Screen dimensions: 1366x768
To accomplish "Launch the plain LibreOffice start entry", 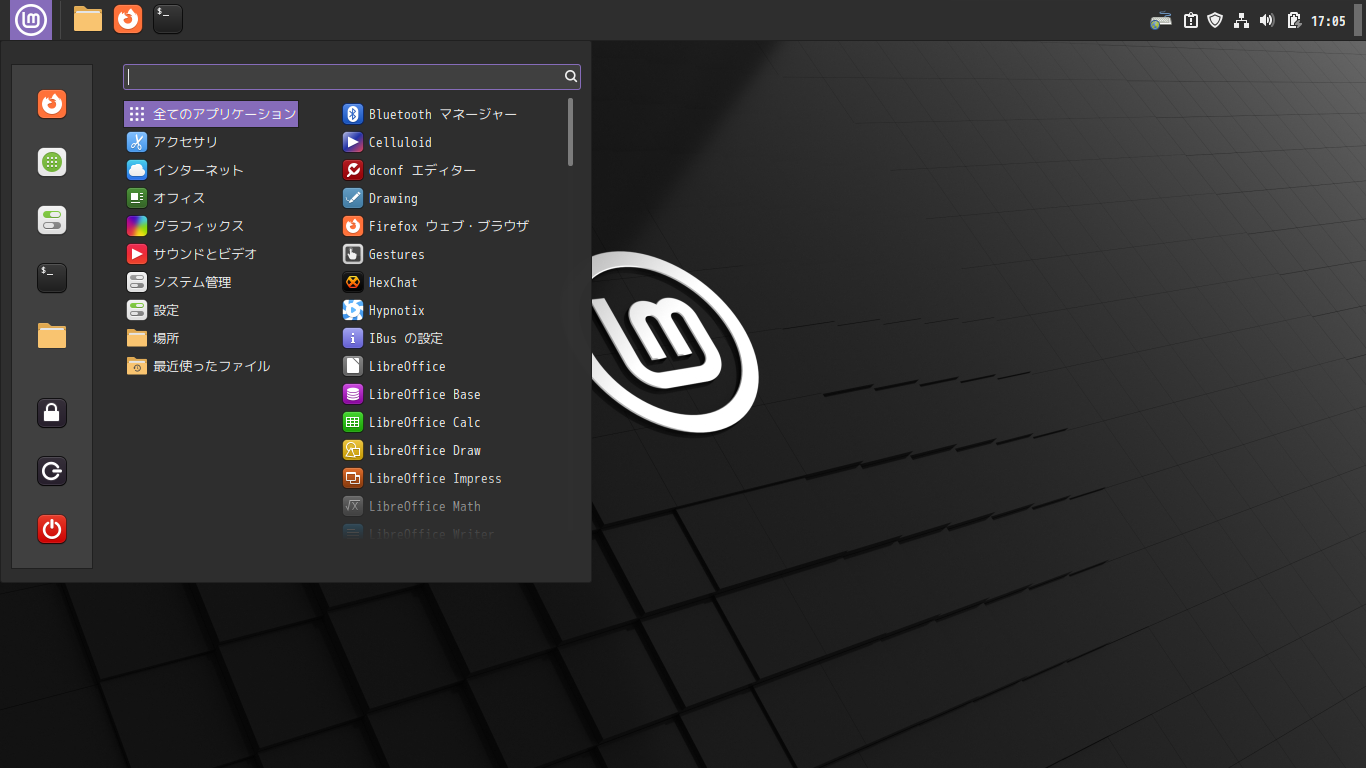I will pyautogui.click(x=452, y=366).
